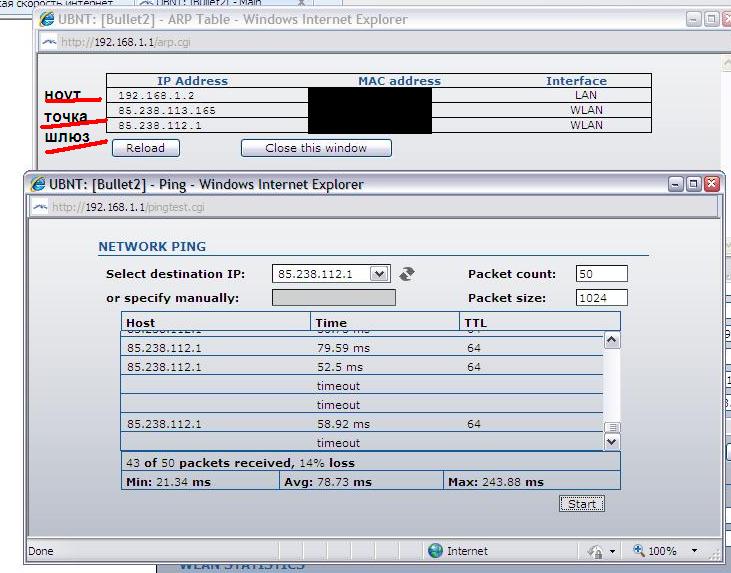The image size is (731, 573).
Task: Click the refresh icon beside destination IP
Action: pos(406,274)
